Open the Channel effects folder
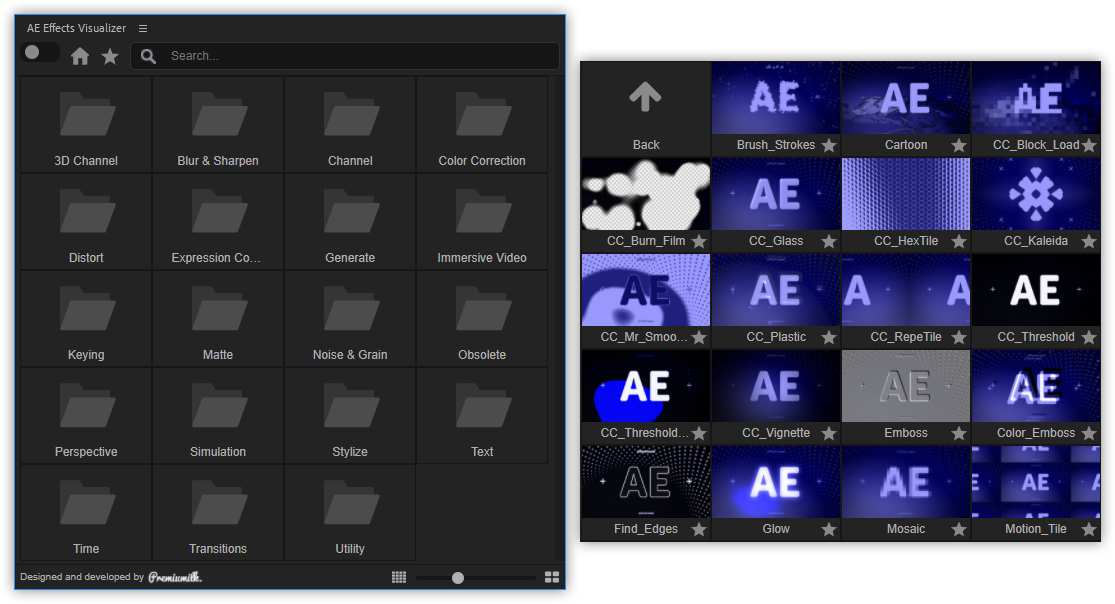Viewport: 1115px width, 604px height. tap(350, 124)
